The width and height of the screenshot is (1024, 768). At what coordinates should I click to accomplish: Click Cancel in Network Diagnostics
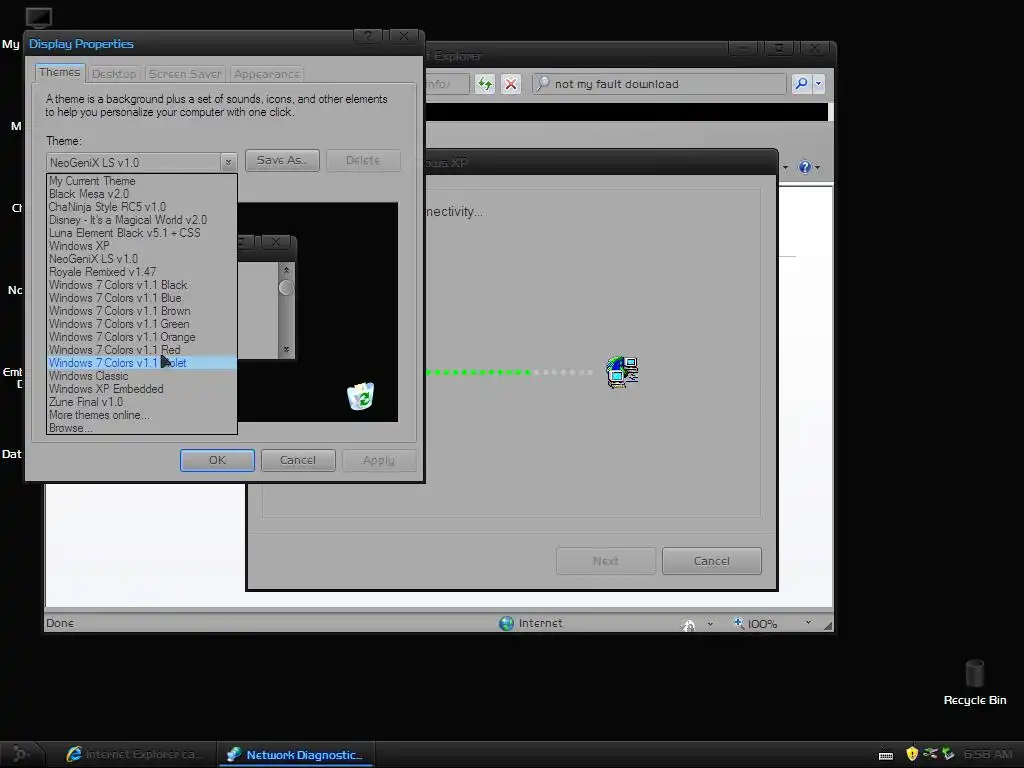tap(712, 561)
